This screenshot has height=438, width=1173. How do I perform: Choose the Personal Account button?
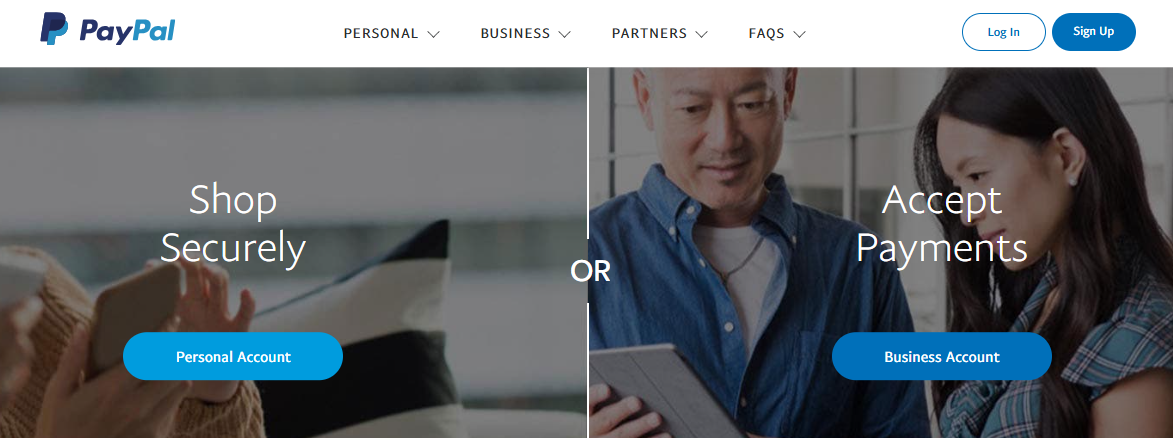[233, 356]
